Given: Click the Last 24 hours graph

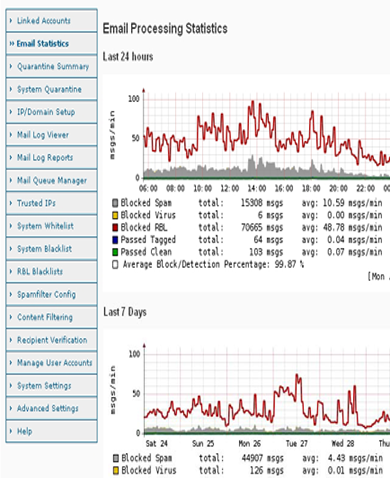Looking at the screenshot, I should tap(267, 136).
